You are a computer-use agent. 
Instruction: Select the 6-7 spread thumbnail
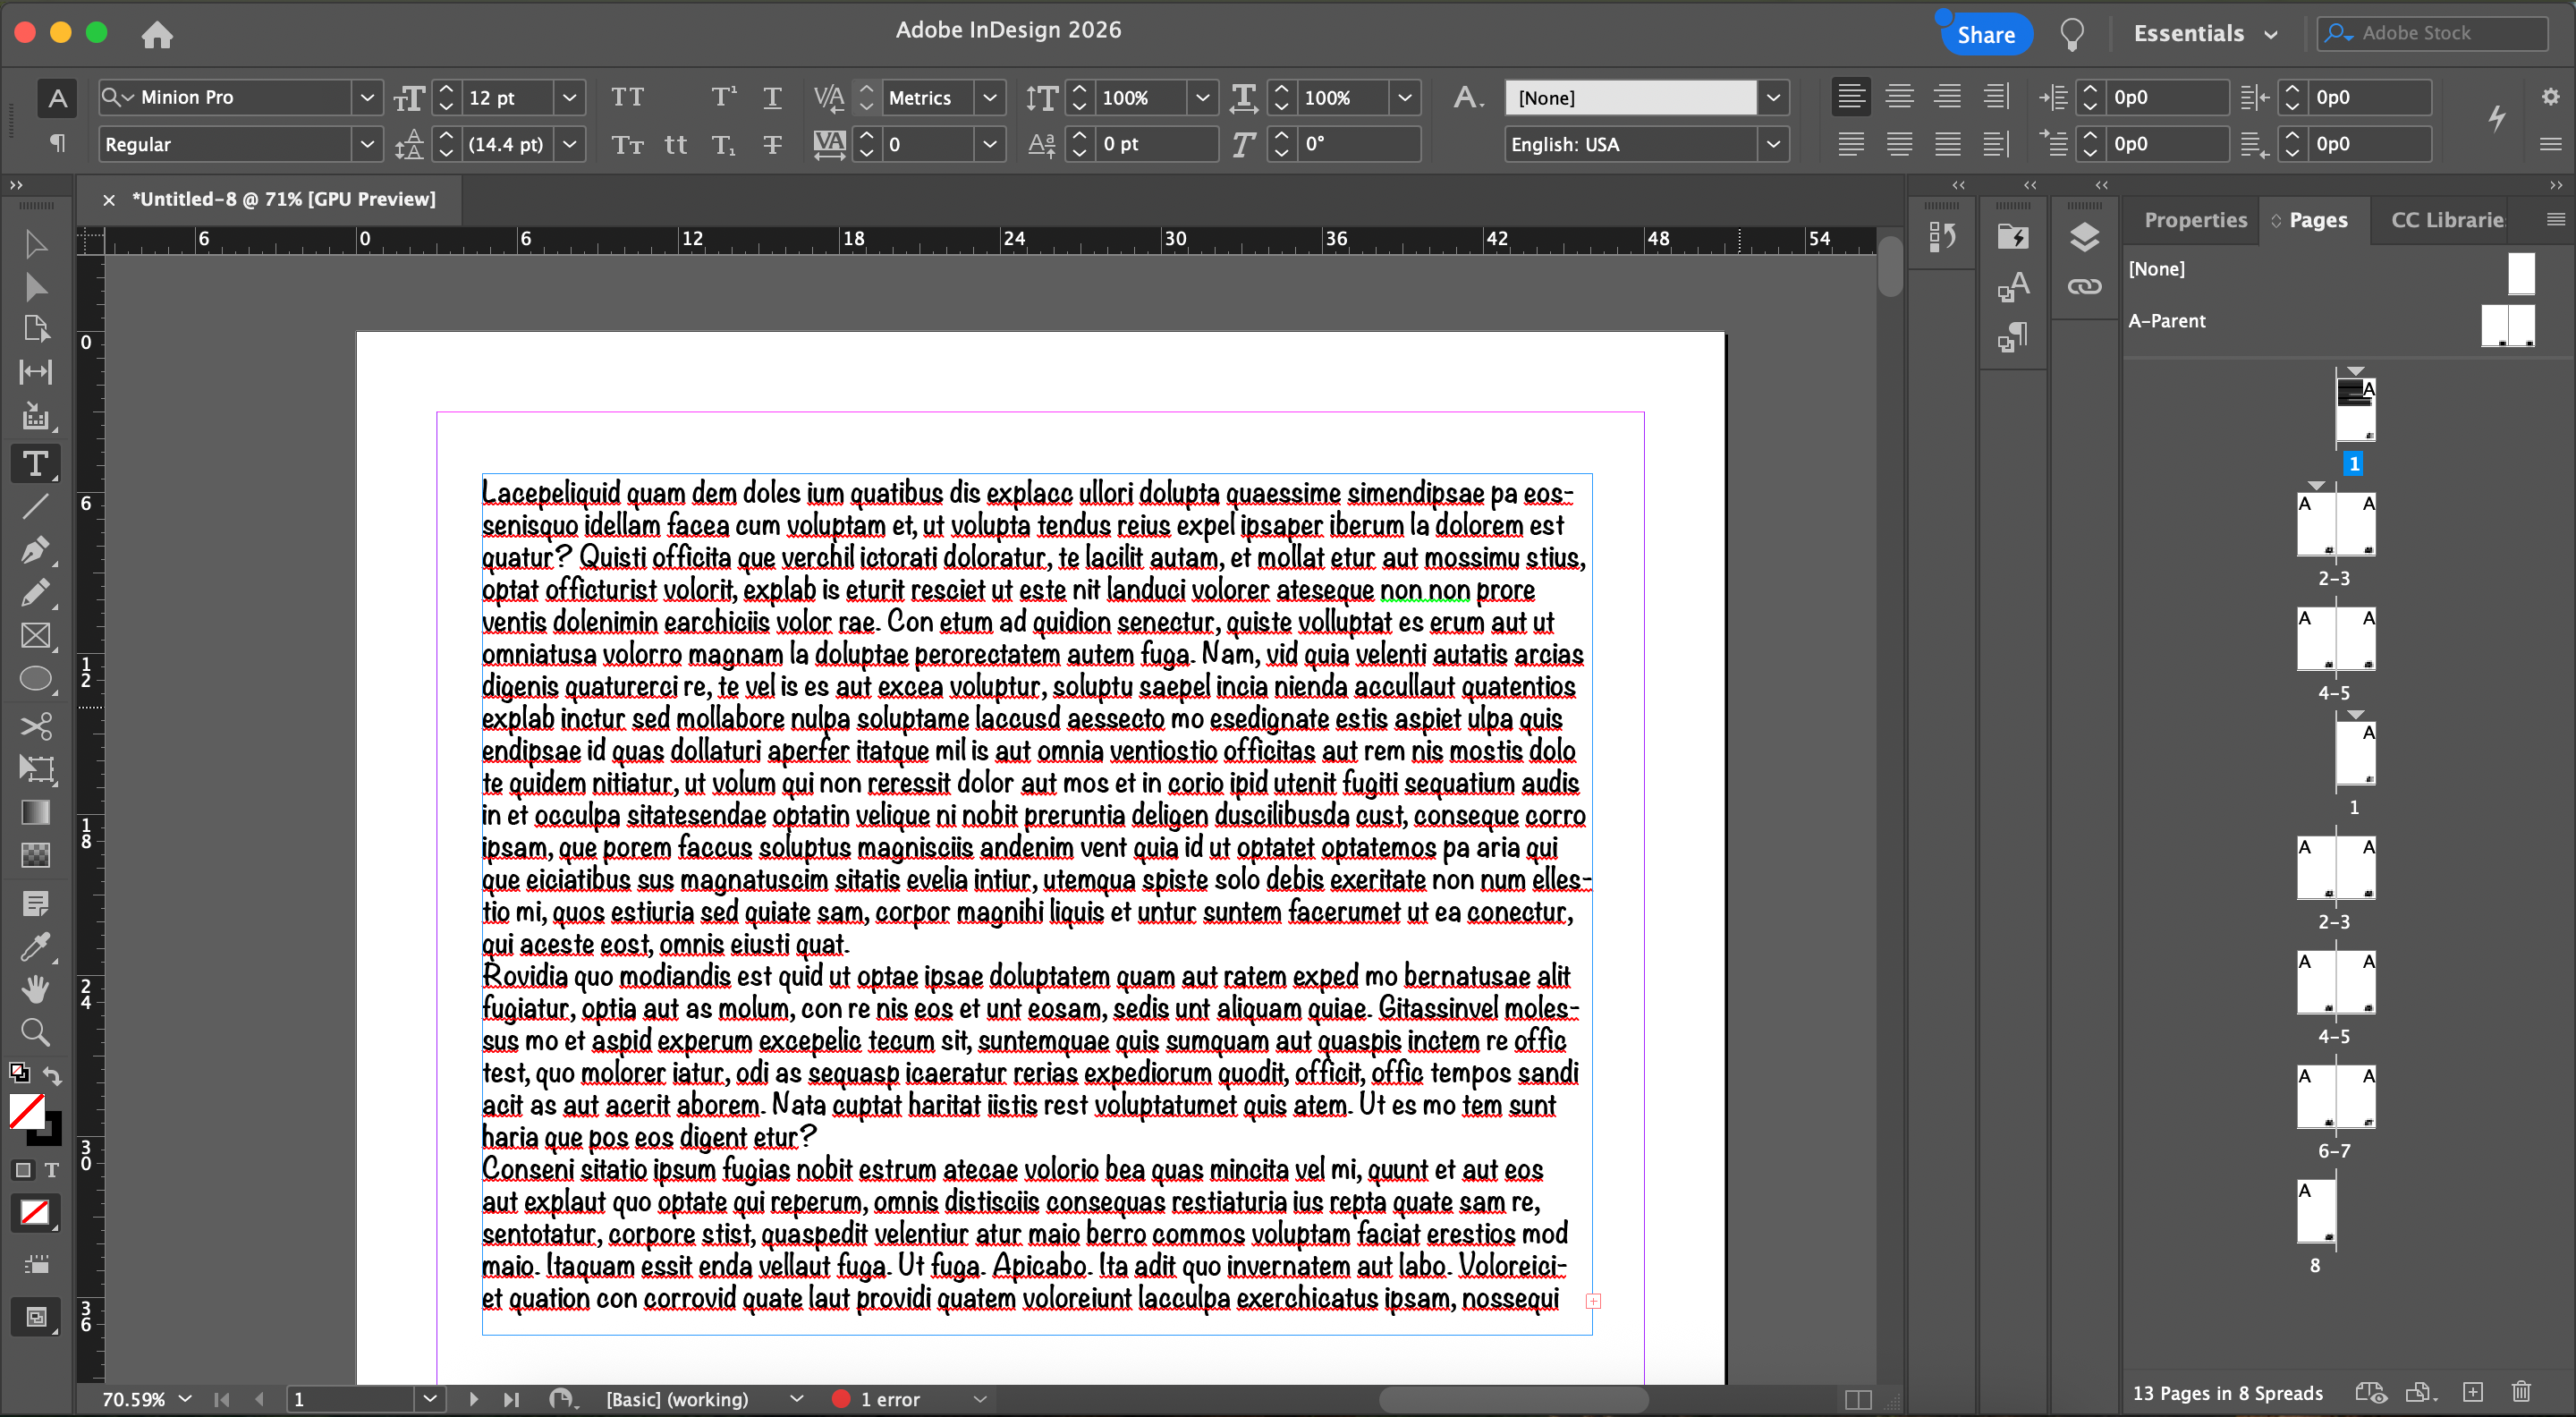[x=2335, y=1096]
